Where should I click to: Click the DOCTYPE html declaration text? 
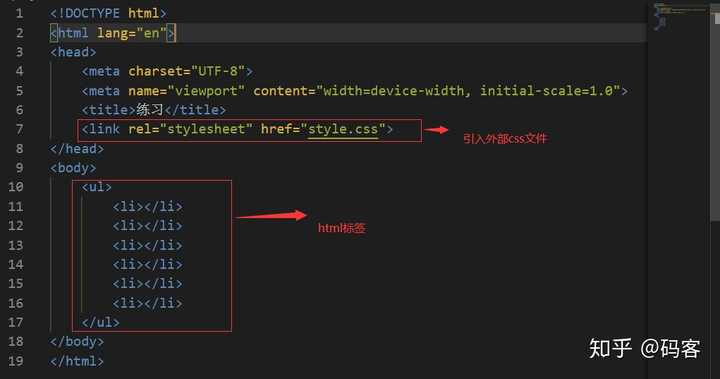[108, 13]
